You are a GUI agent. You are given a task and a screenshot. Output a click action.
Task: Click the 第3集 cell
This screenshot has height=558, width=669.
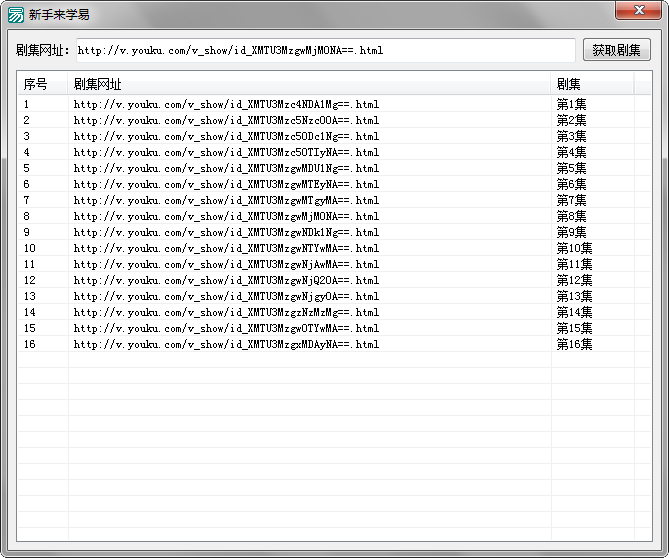[571, 137]
